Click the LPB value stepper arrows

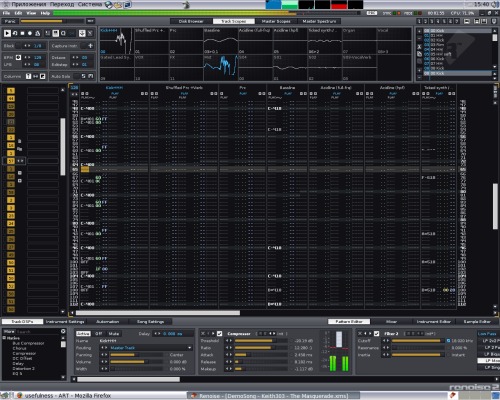[27, 65]
